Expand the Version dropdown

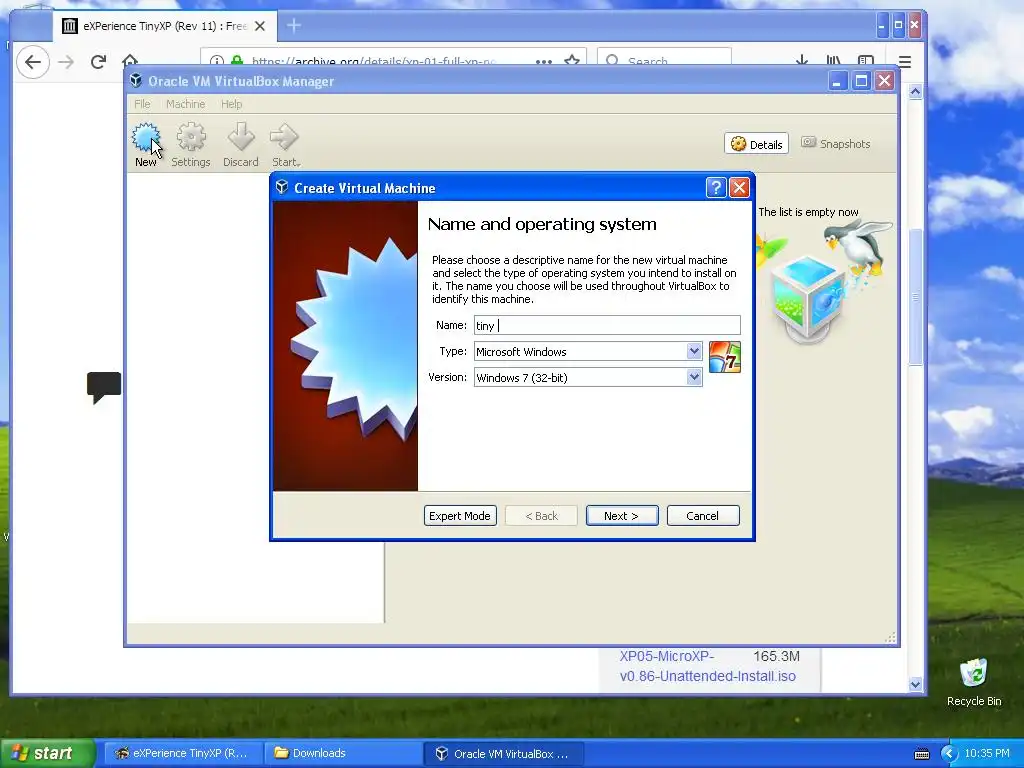694,377
